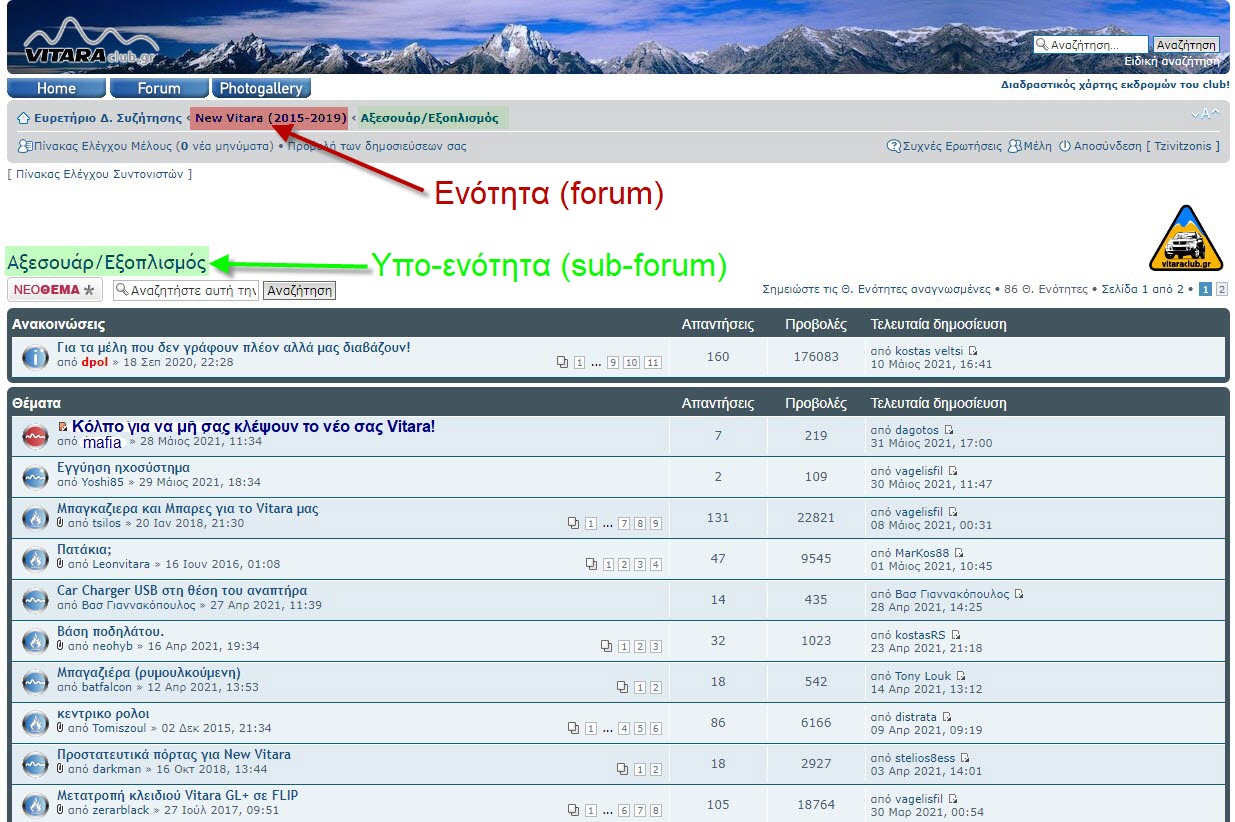The height and width of the screenshot is (822, 1235).
Task: Focus the header Αναζήτηση search field
Action: (x=1091, y=45)
